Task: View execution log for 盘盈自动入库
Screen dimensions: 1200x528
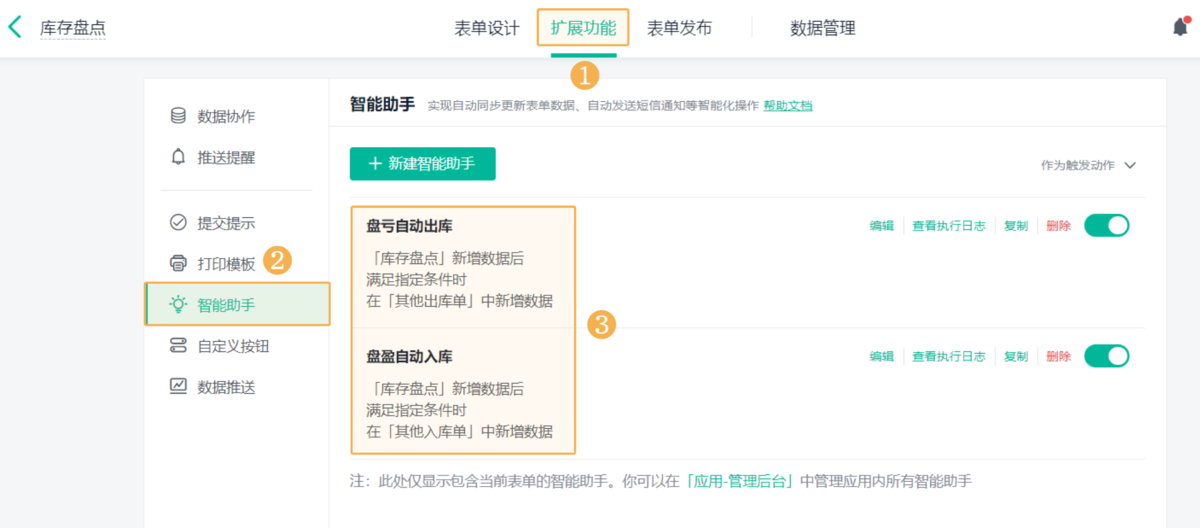Action: point(948,356)
